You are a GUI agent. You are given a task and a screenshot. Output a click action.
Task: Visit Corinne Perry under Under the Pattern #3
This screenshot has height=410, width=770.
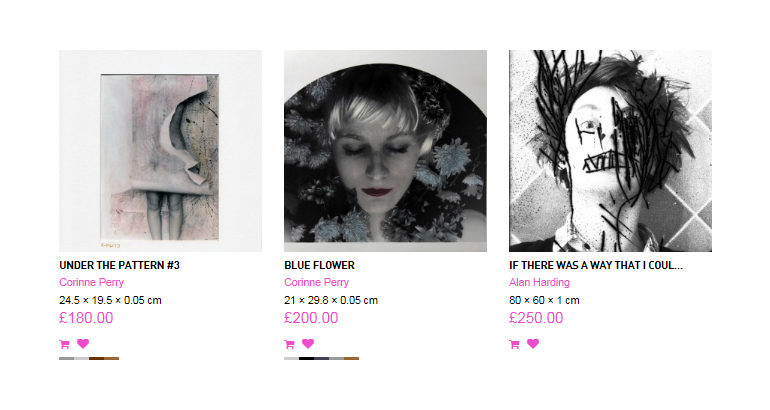click(91, 282)
